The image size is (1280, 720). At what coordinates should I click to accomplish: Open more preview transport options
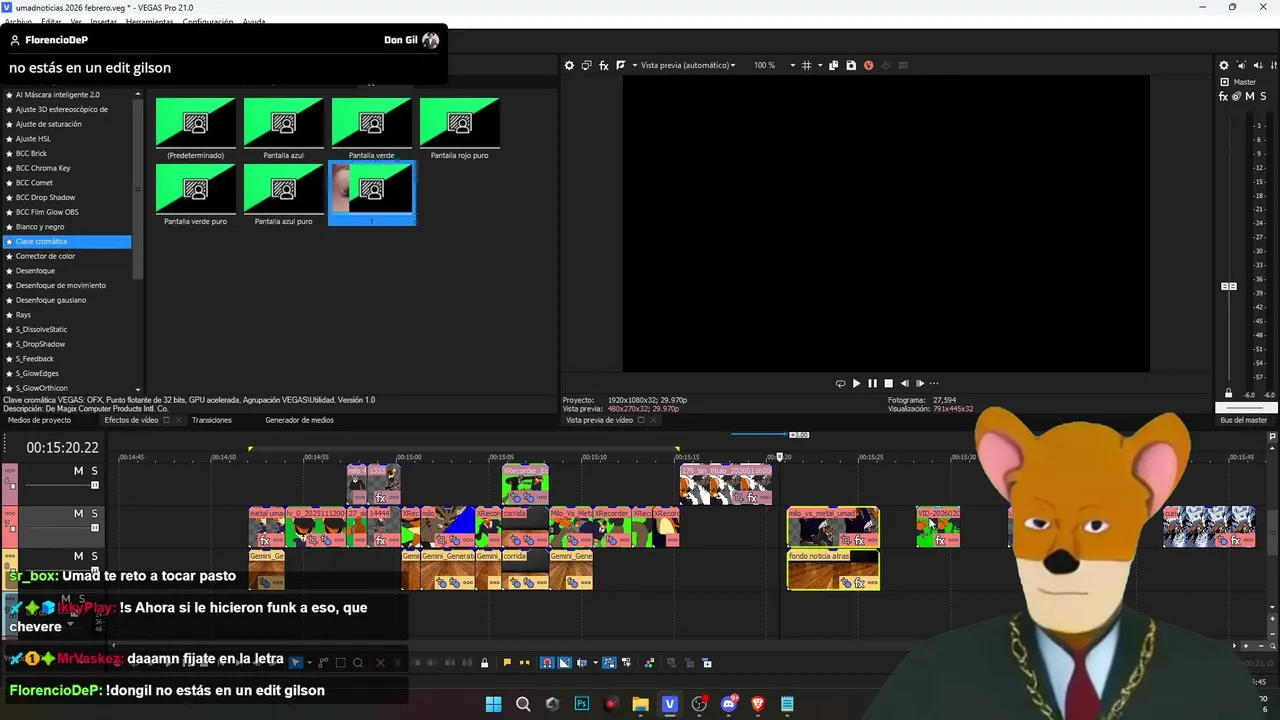934,383
